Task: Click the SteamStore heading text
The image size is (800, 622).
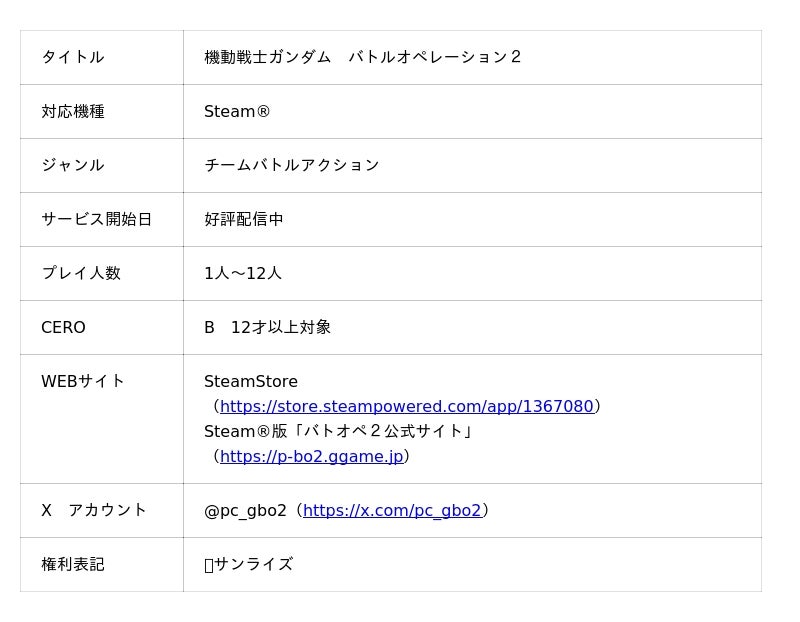Action: [x=251, y=382]
